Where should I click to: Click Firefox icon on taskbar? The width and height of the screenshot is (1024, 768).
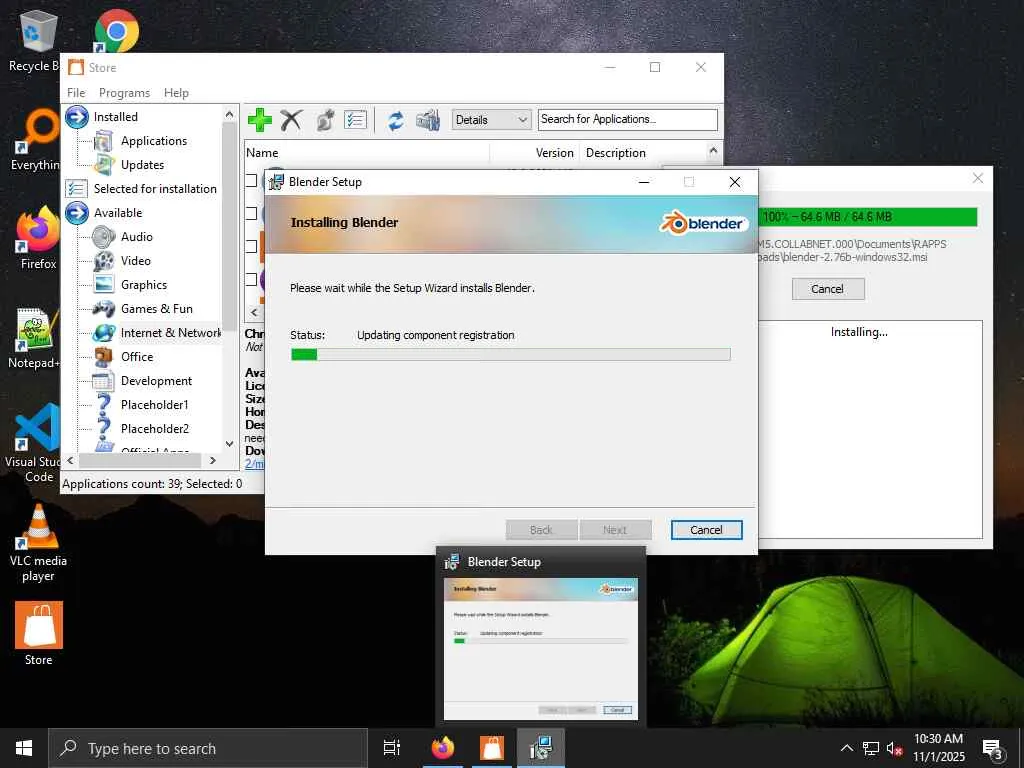[x=443, y=748]
